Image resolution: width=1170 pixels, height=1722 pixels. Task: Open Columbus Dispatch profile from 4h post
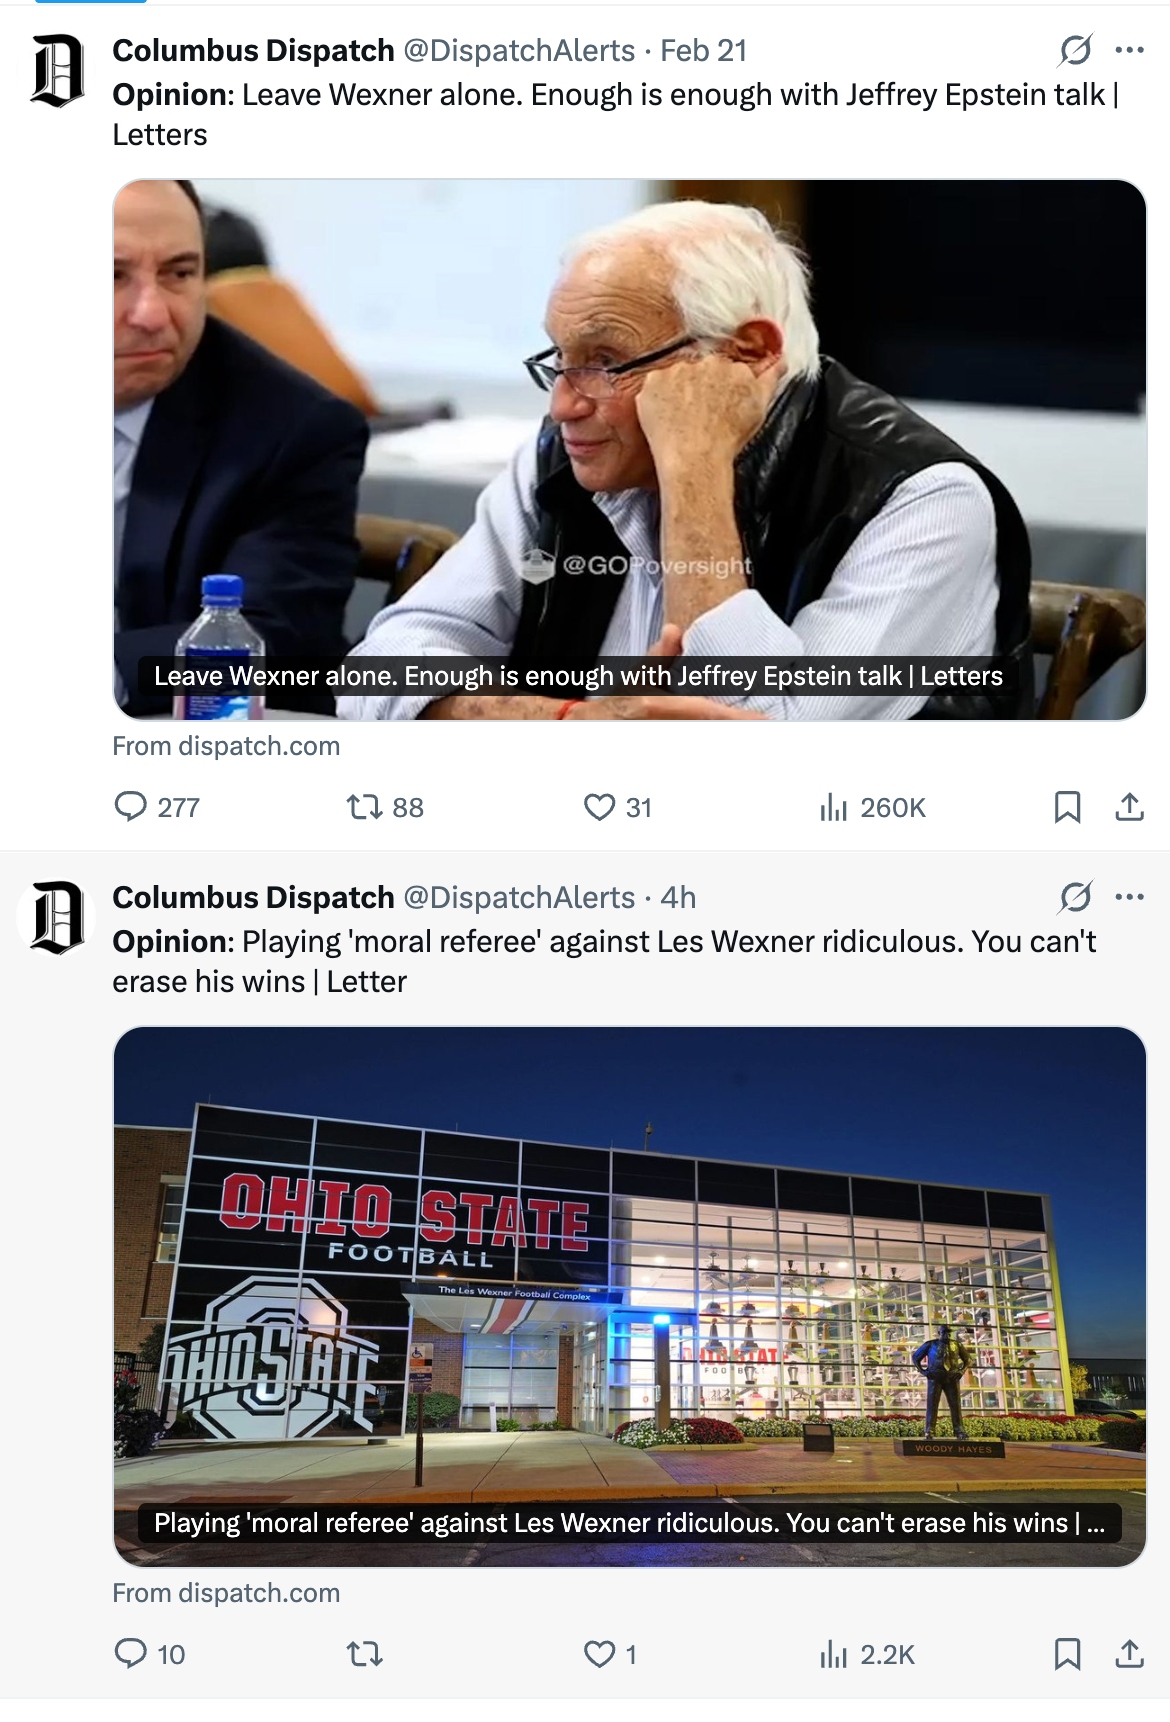(x=253, y=897)
